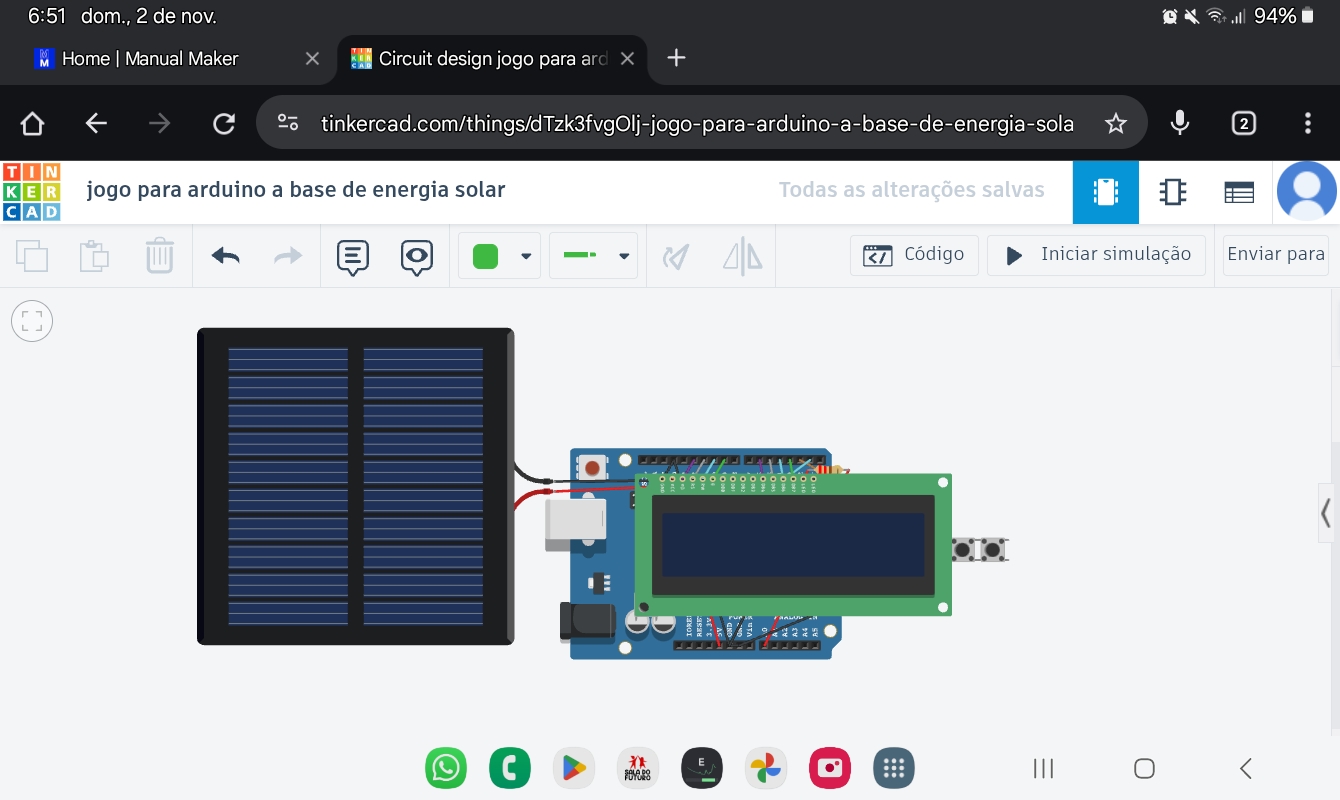1340x800 pixels.
Task: Open the notes annotation tool
Action: click(352, 256)
